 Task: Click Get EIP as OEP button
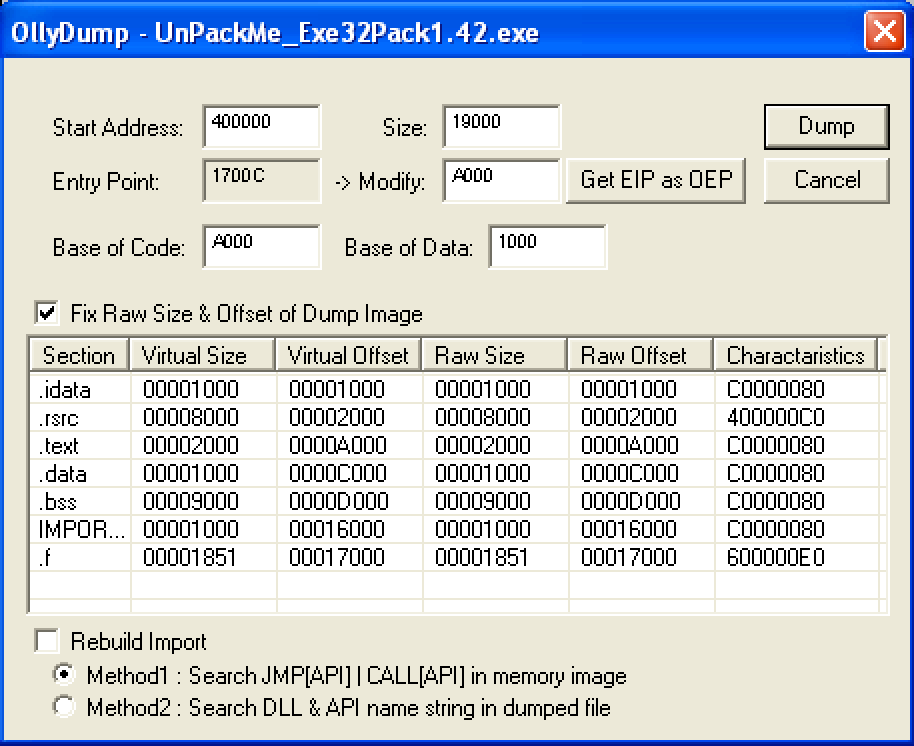tap(656, 180)
